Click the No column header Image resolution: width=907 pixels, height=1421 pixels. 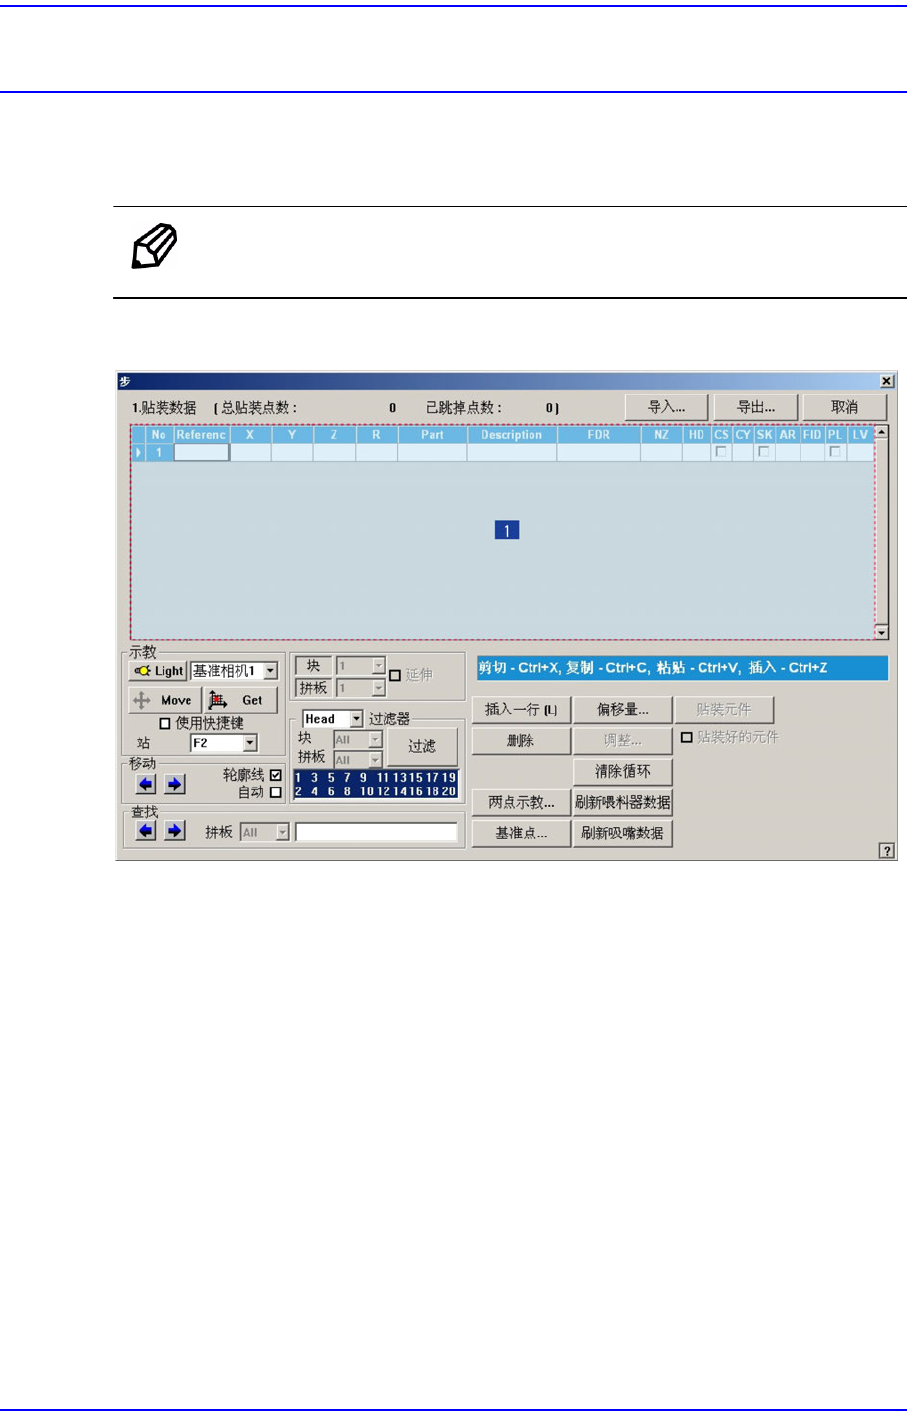point(158,435)
